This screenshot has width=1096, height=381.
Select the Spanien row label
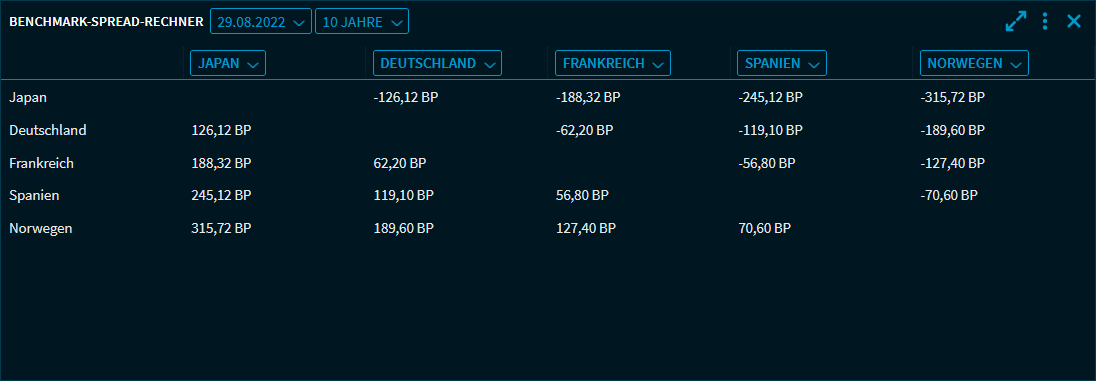point(34,196)
